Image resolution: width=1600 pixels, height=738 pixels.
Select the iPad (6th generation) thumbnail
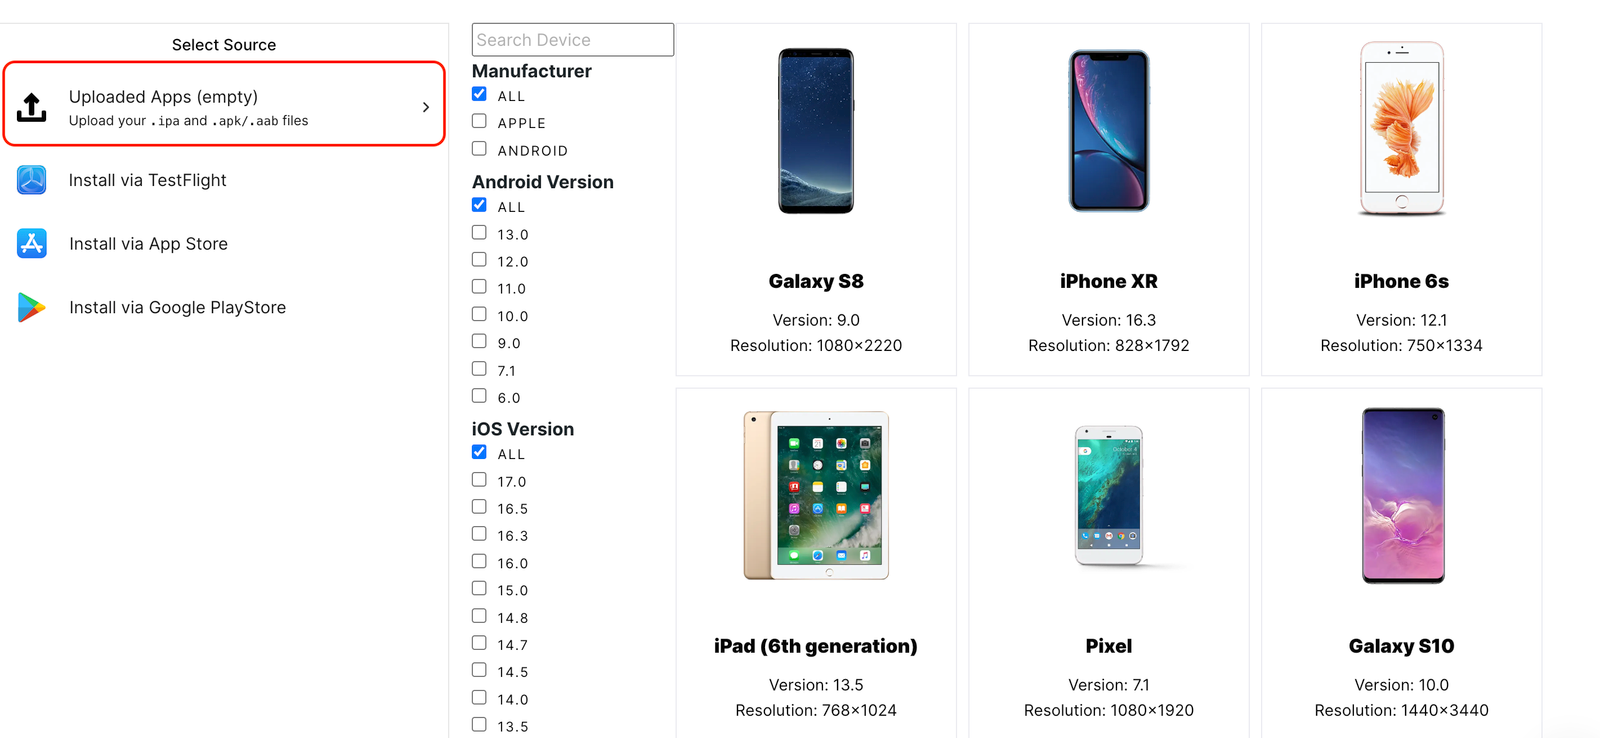pyautogui.click(x=815, y=496)
